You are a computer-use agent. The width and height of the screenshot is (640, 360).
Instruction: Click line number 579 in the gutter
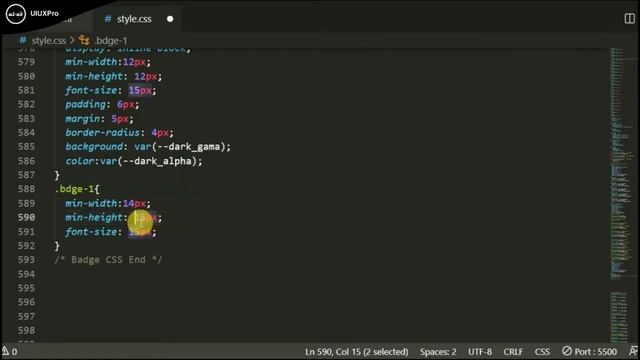pos(27,62)
